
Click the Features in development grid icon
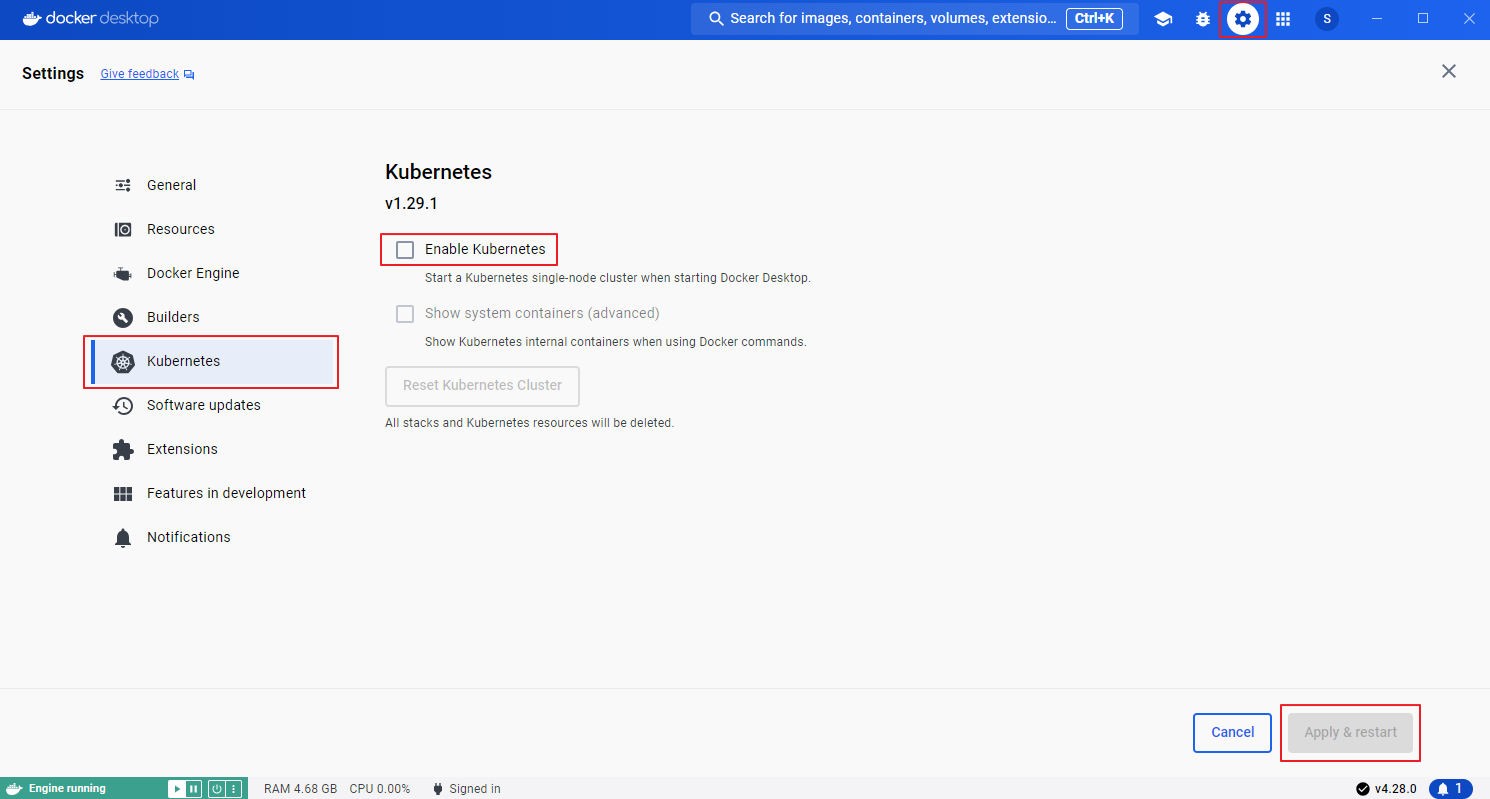[x=123, y=494]
